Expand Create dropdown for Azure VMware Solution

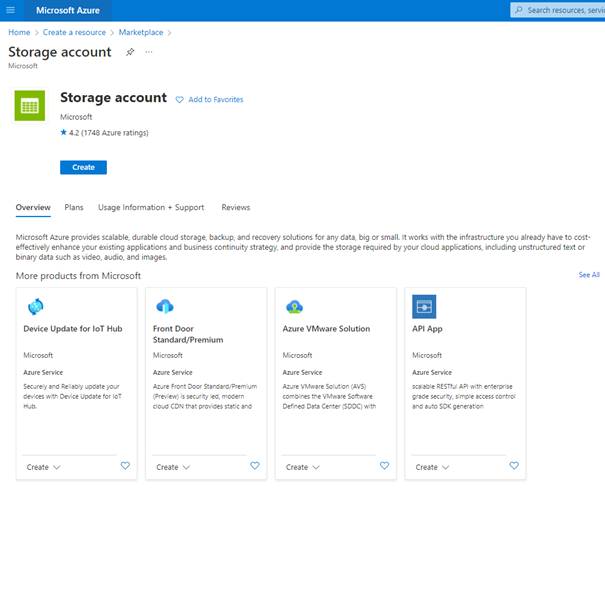tap(303, 467)
